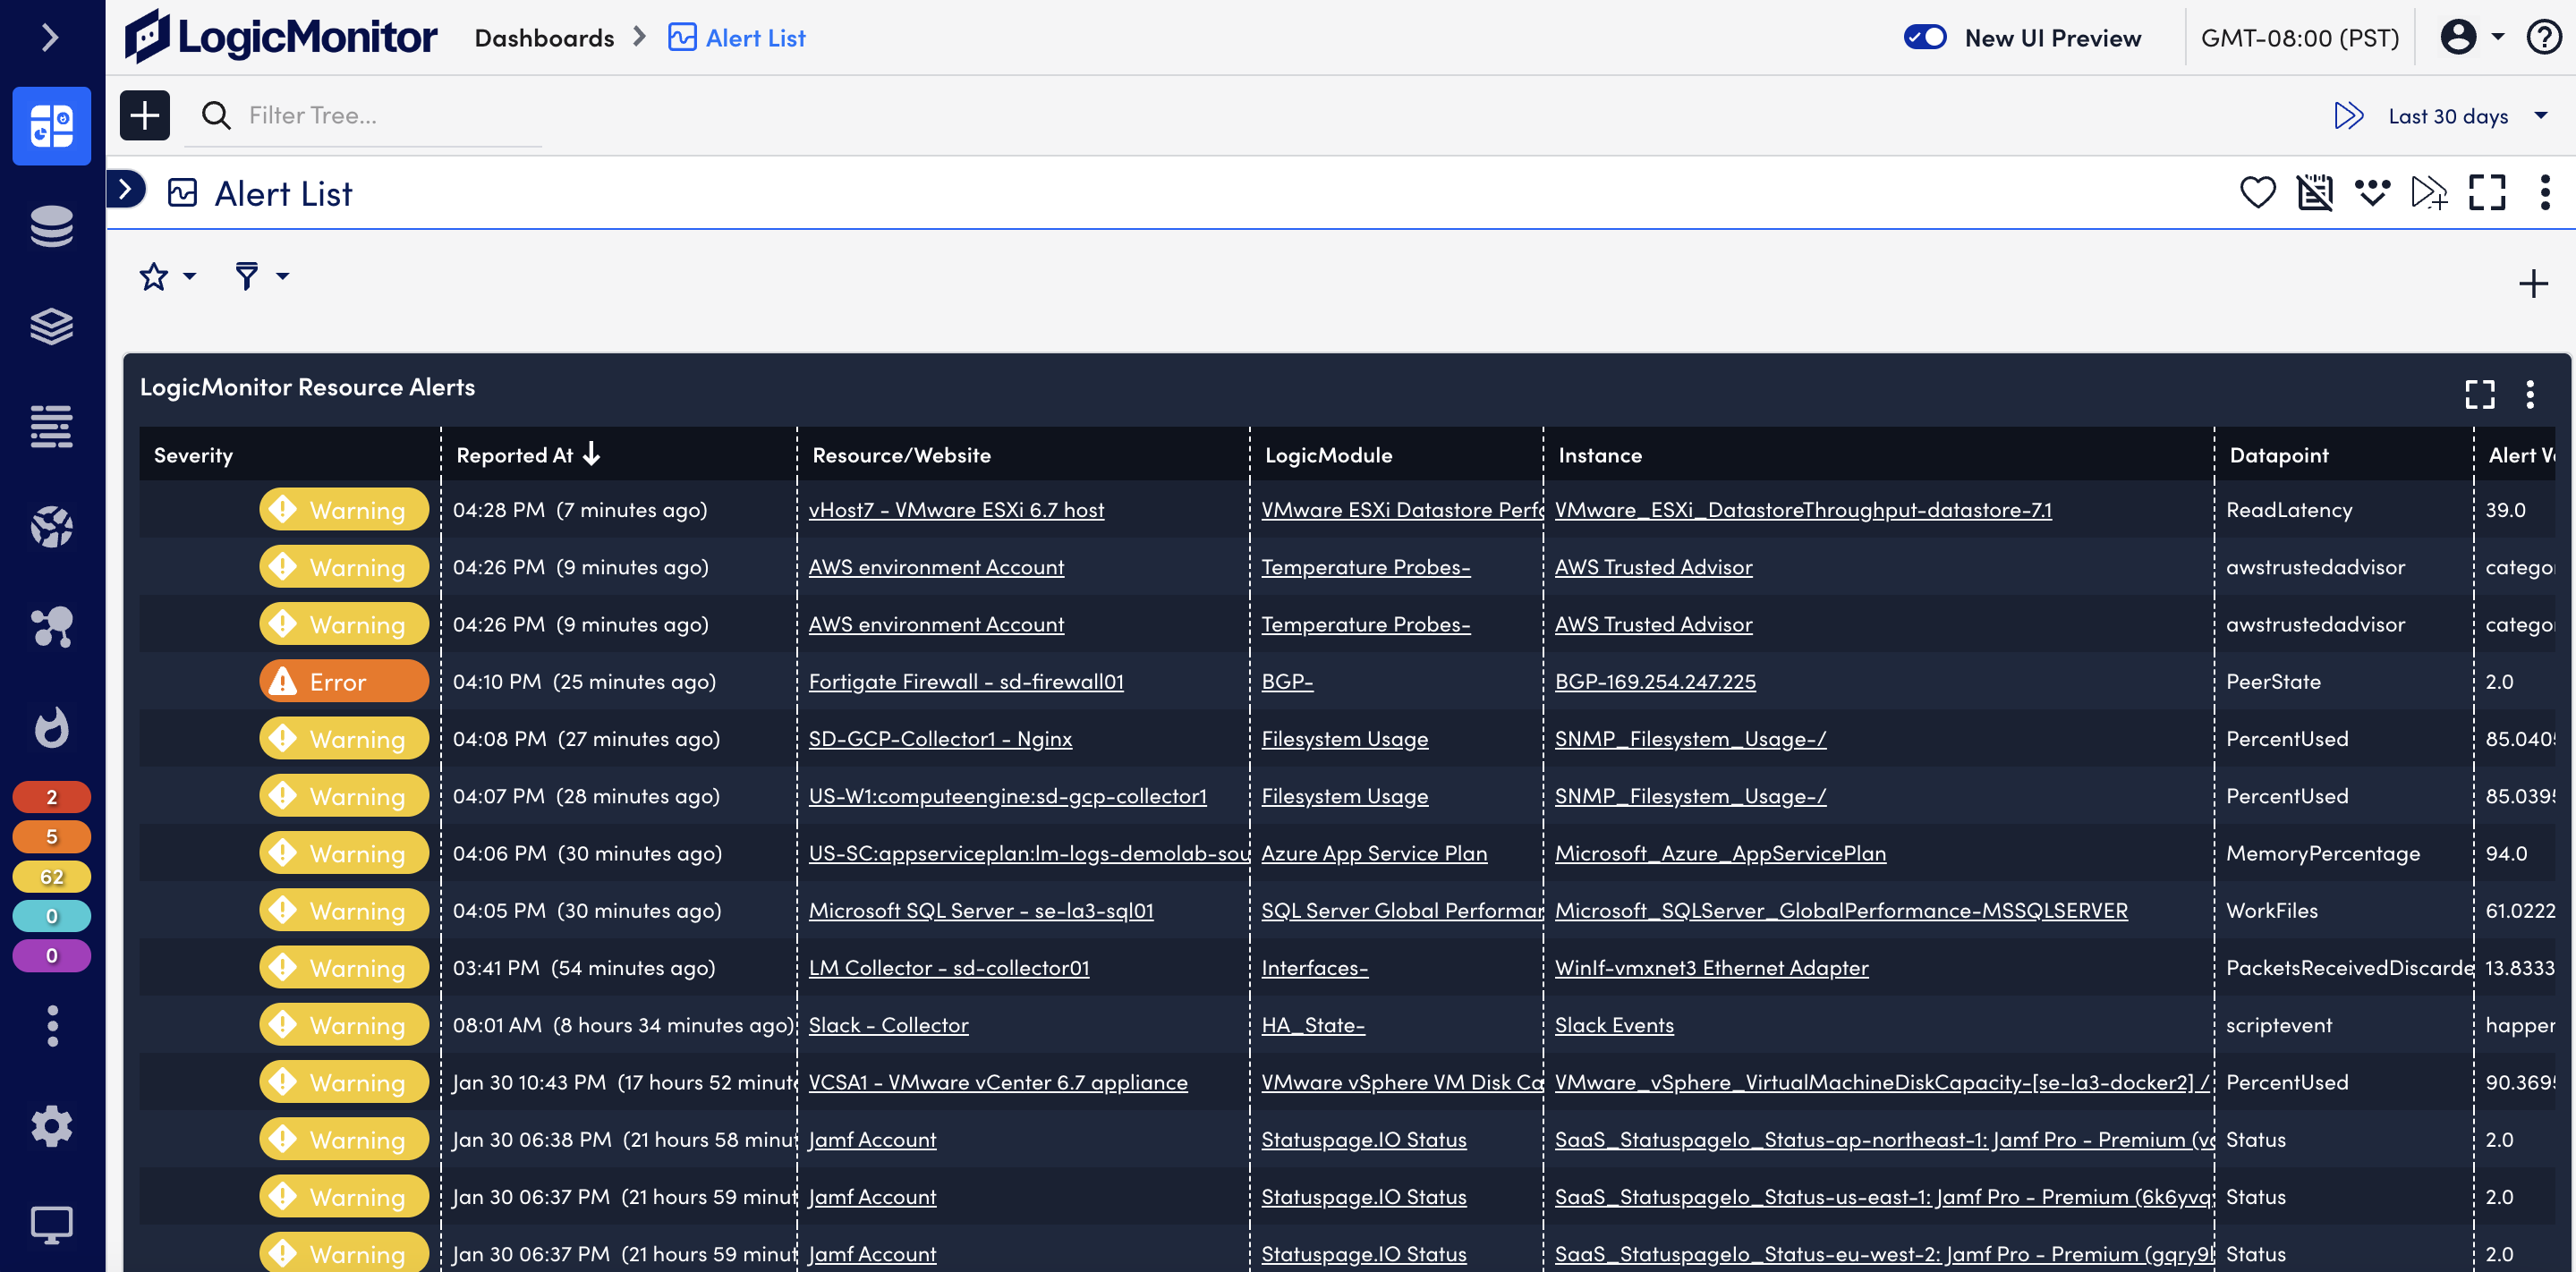The width and height of the screenshot is (2576, 1272).
Task: Expand the Alert List widget to fullscreen
Action: [2480, 395]
